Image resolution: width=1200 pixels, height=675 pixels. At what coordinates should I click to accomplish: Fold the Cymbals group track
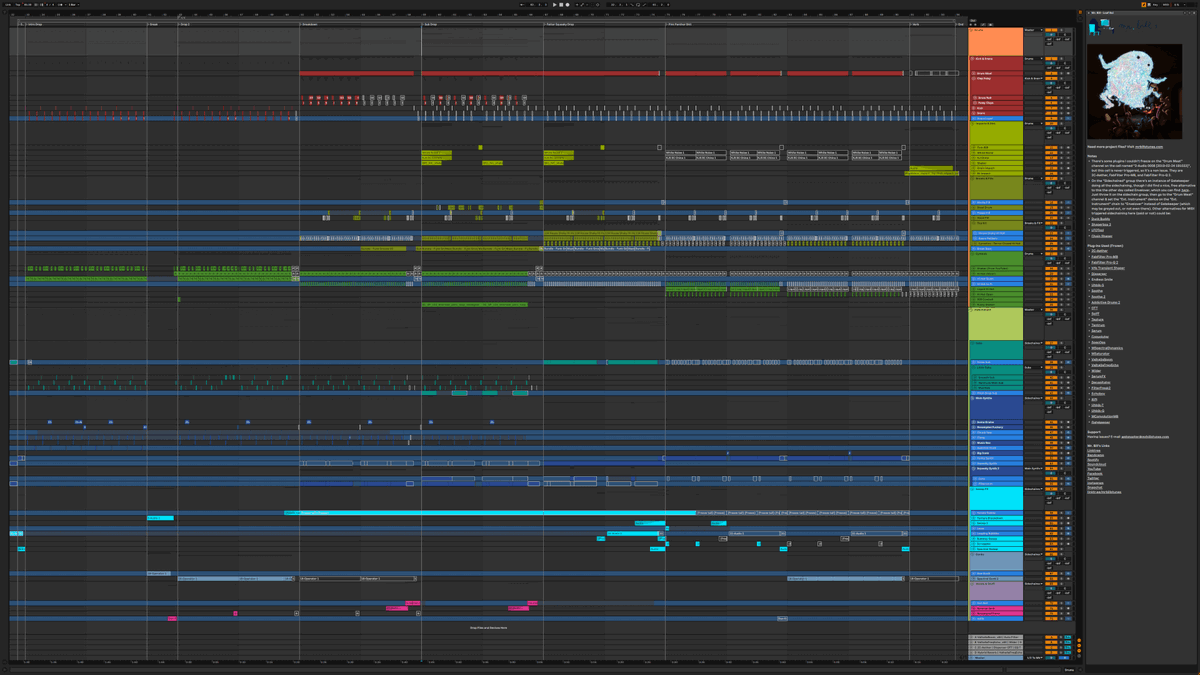(x=972, y=254)
